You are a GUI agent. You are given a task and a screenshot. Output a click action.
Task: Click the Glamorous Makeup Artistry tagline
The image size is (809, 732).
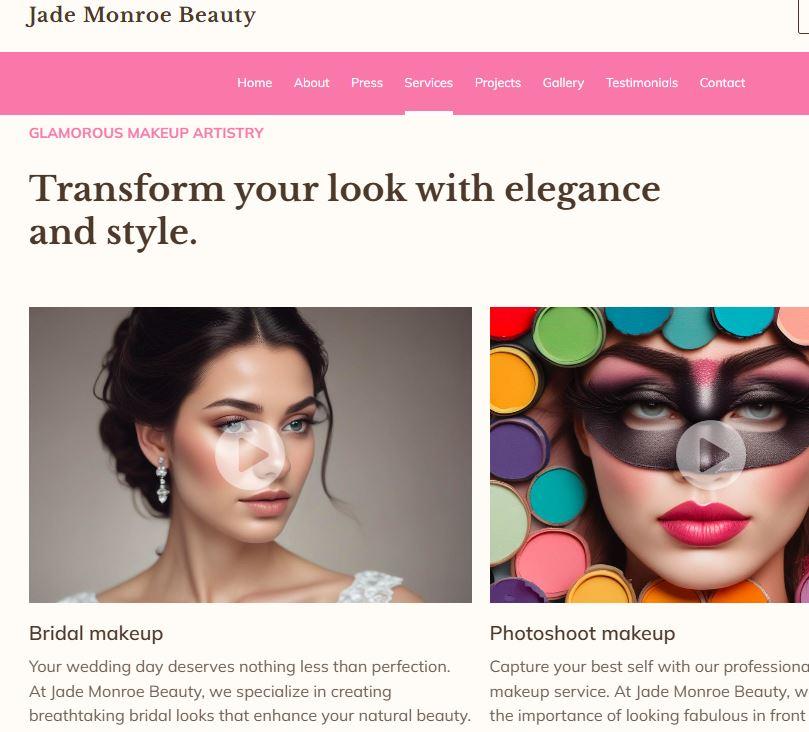click(146, 133)
